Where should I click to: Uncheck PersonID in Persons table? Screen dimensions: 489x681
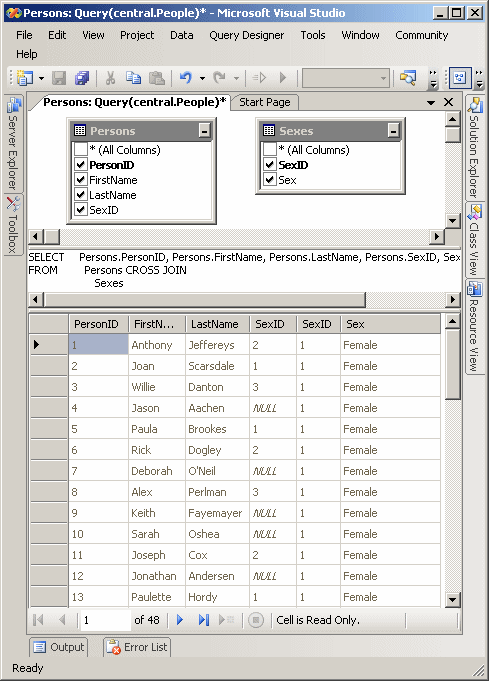81,165
